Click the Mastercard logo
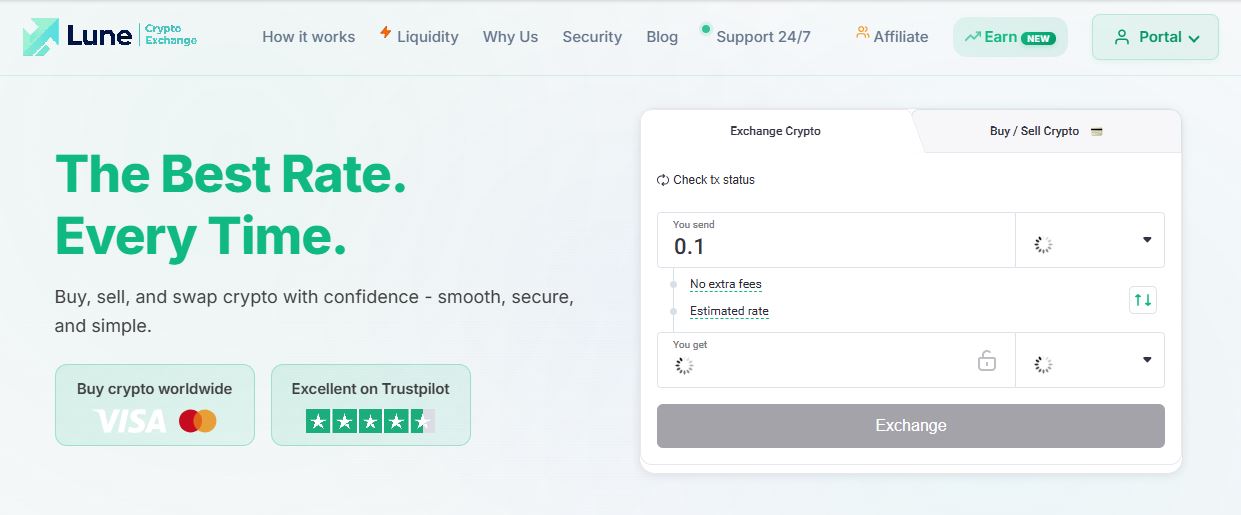The image size is (1241, 515). pyautogui.click(x=198, y=421)
